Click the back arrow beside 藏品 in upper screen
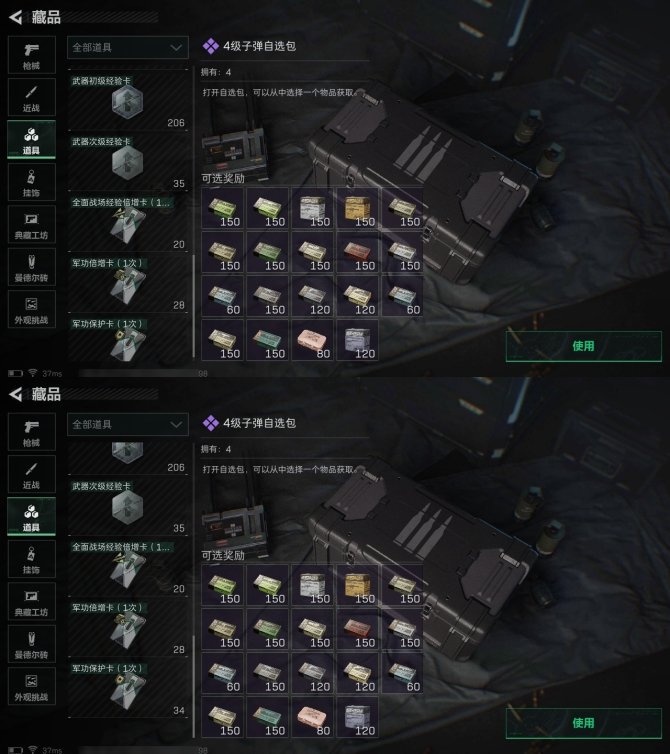The width and height of the screenshot is (670, 754). 15,17
